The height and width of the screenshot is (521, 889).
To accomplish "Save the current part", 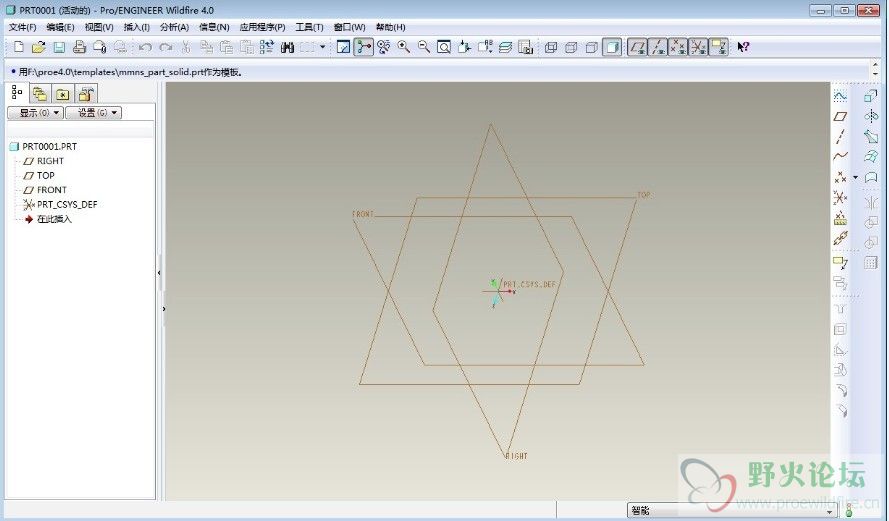I will click(x=59, y=47).
